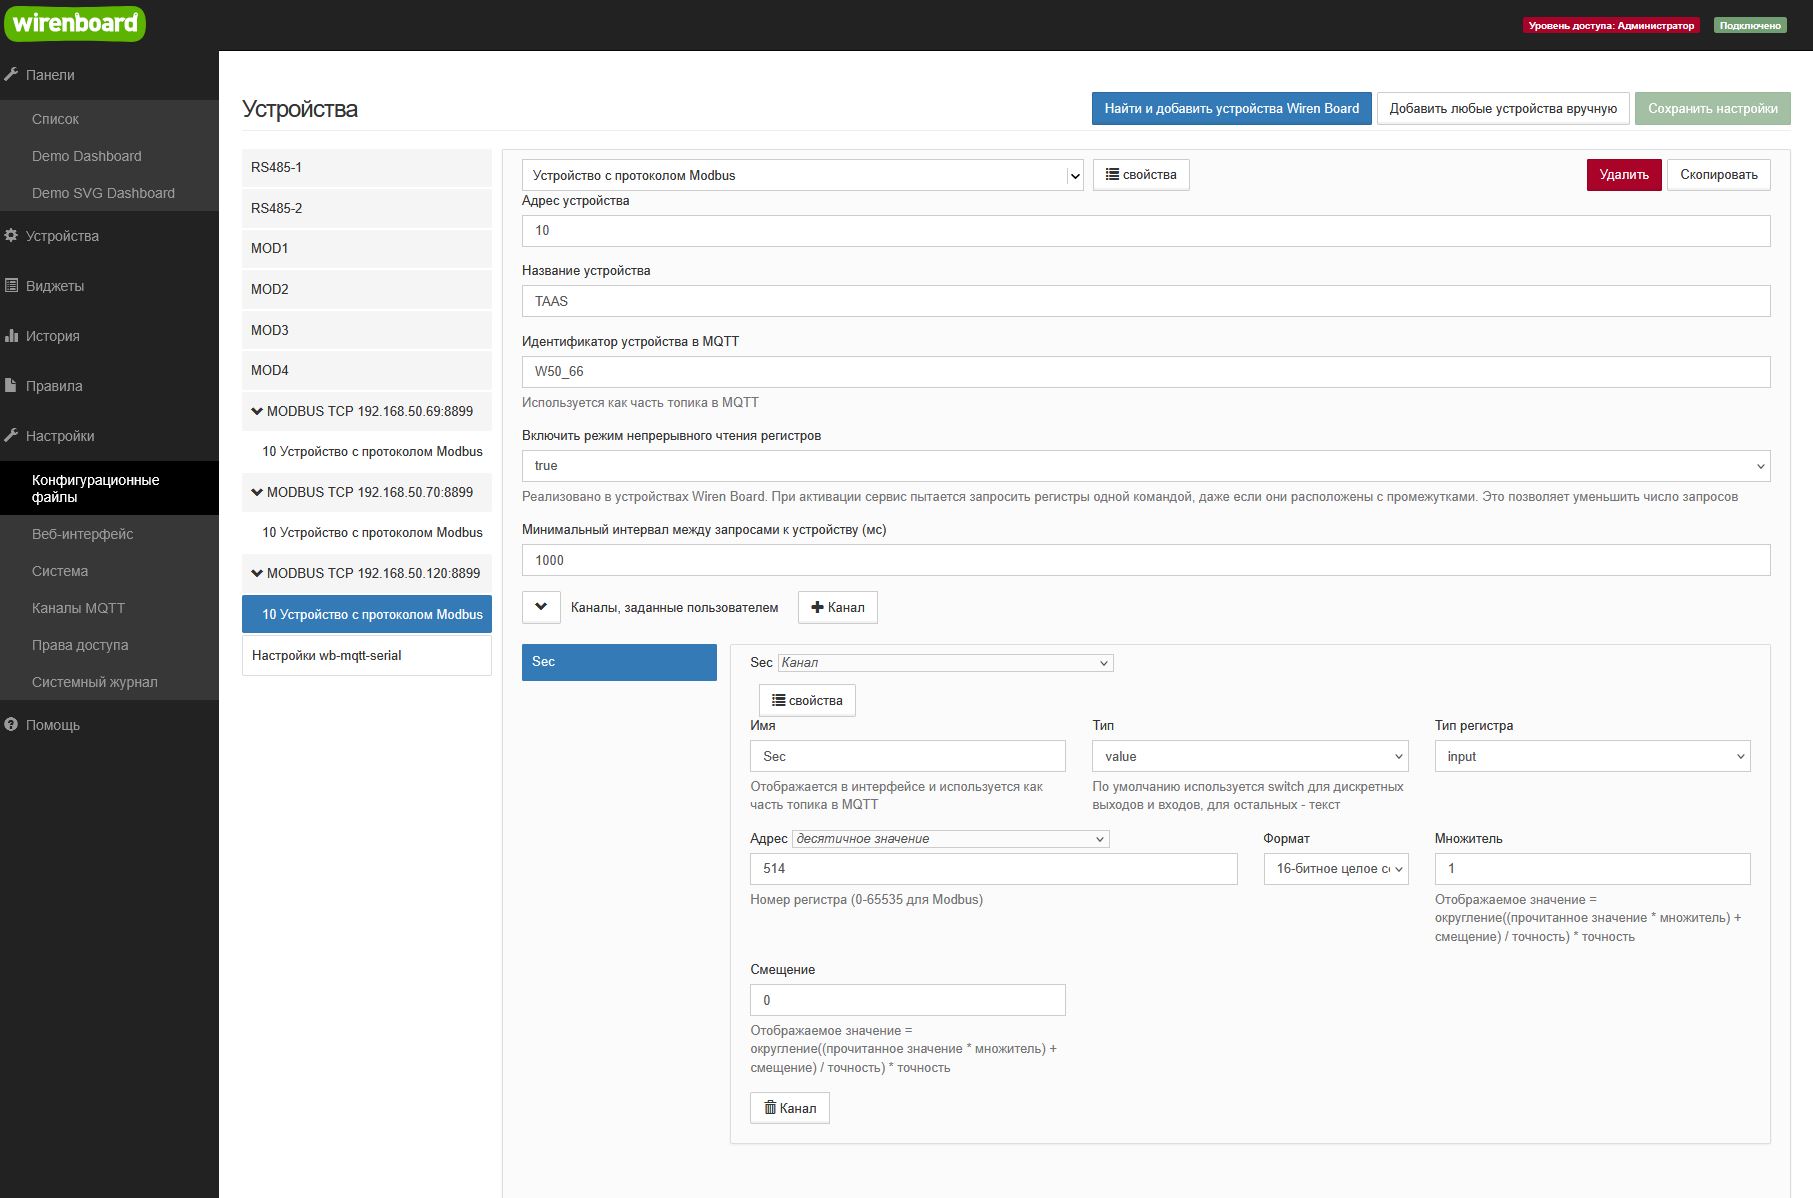This screenshot has width=1813, height=1198.
Task: Collapse MODBUS TCP 192.168.50.69:8899 tree node
Action: [x=257, y=411]
